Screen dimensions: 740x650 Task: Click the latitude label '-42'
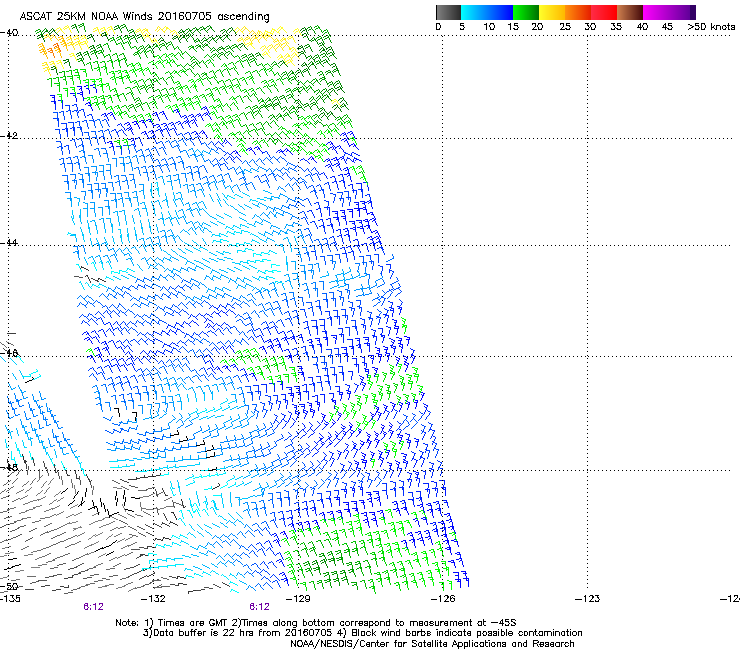[x=9, y=136]
